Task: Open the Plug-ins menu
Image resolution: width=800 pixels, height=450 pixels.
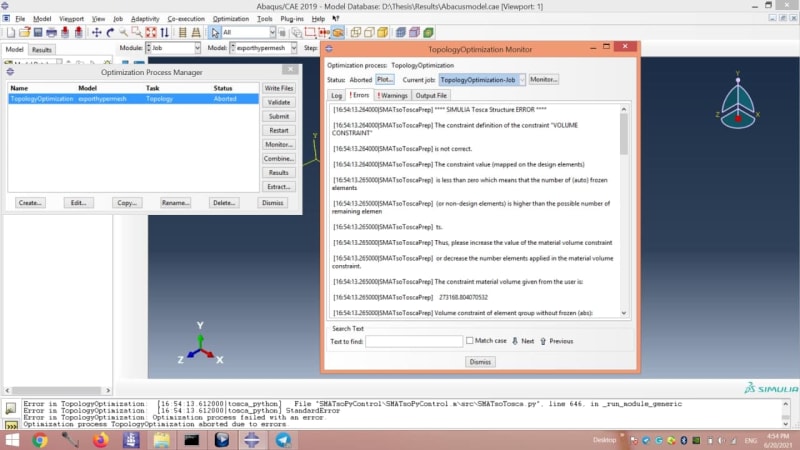Action: tap(292, 19)
